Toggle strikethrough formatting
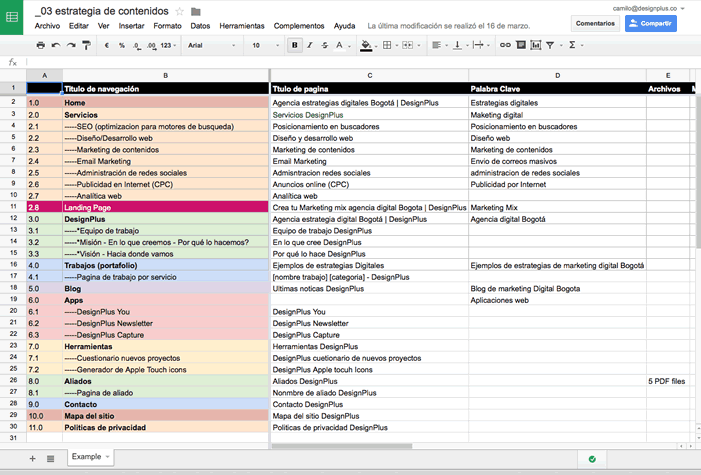Screen dimensions: 701x475 tap(325, 45)
